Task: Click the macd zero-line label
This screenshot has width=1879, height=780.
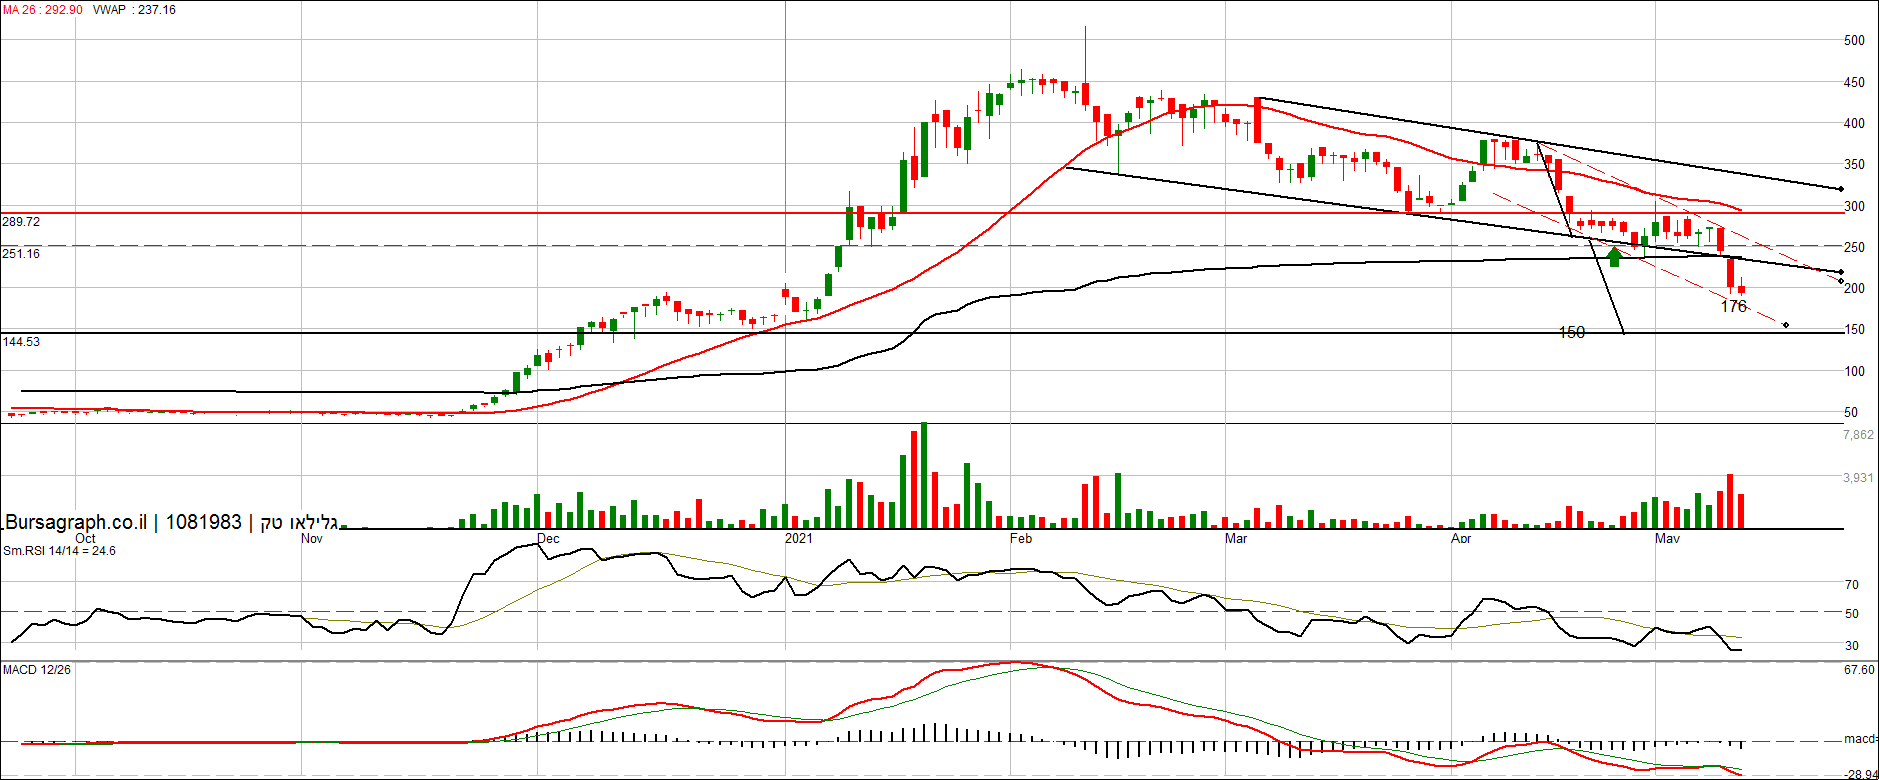Action: [x=1859, y=739]
